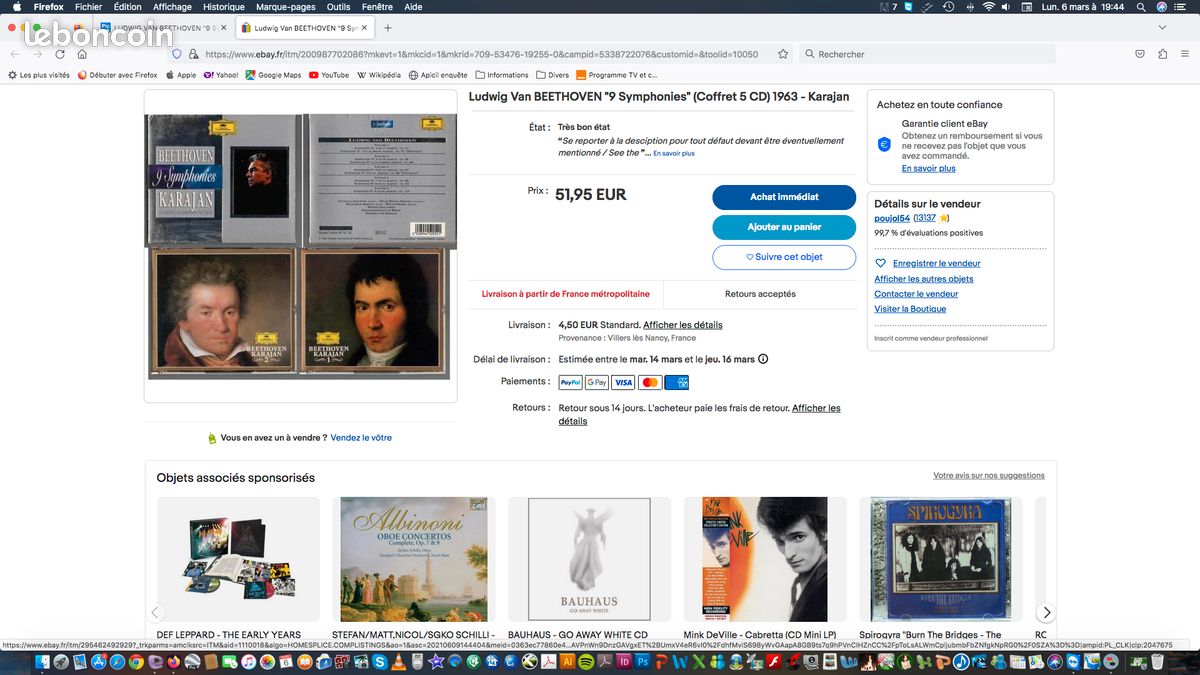Reload the eBay page

point(60,54)
